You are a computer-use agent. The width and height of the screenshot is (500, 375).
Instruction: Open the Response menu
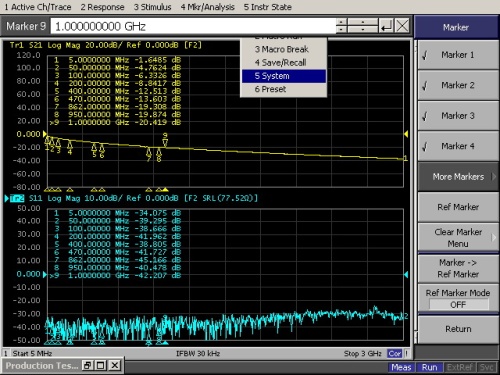(102, 7)
